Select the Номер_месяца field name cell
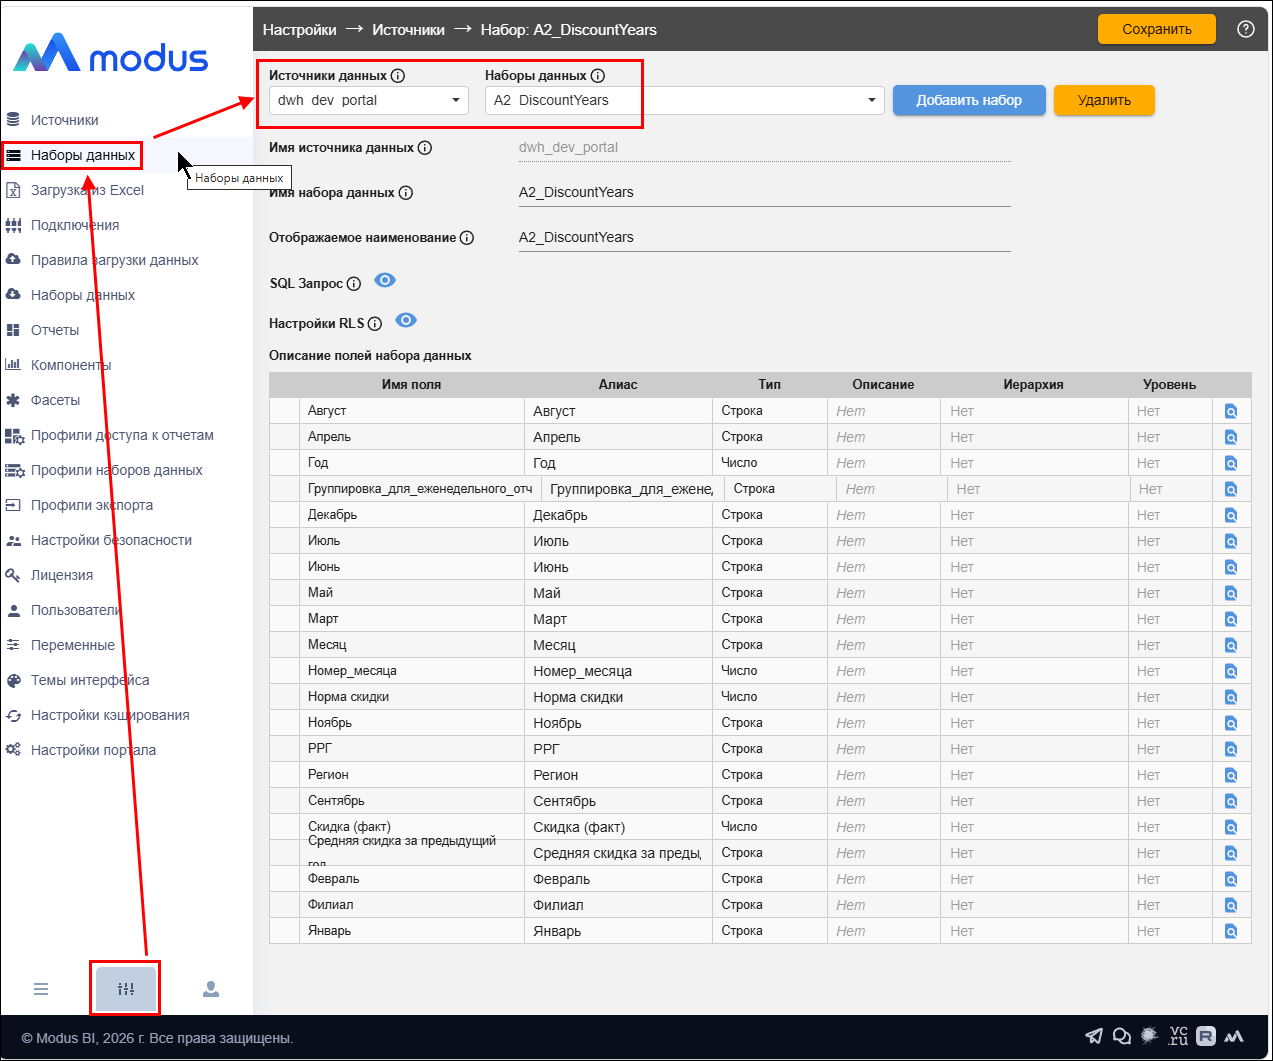This screenshot has width=1273, height=1061. [x=411, y=671]
